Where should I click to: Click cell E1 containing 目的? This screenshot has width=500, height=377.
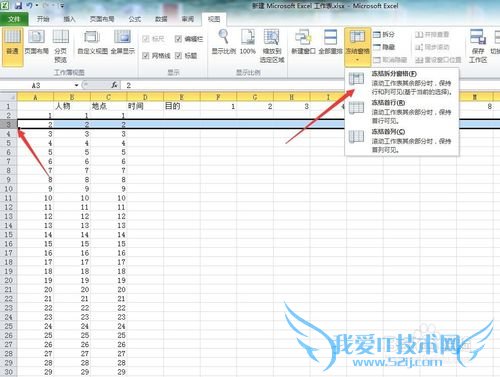coord(182,106)
